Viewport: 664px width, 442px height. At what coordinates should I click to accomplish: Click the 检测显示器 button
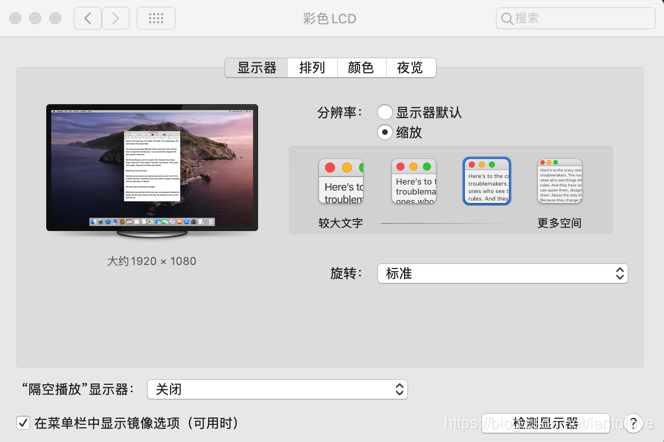point(545,423)
